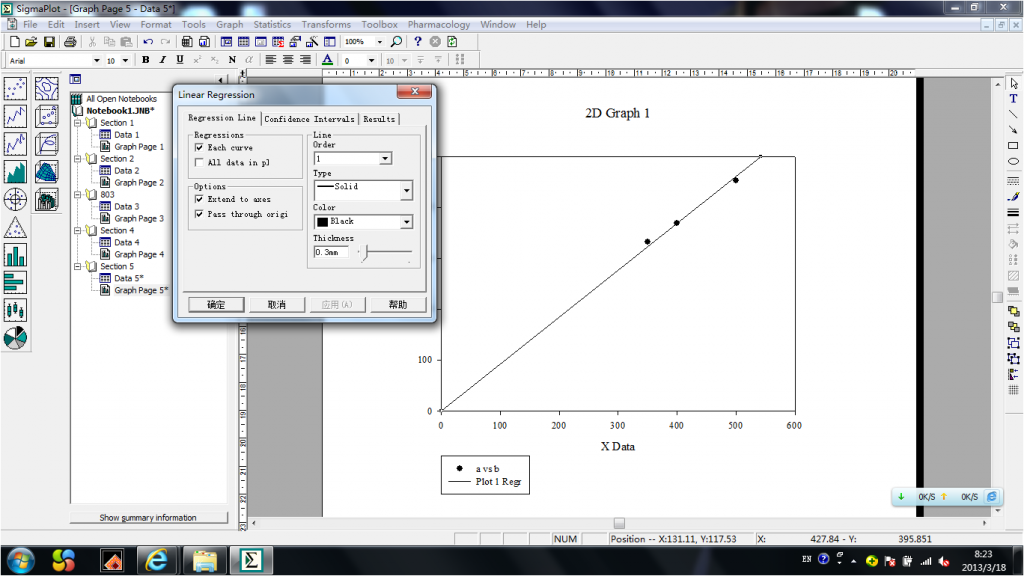Select the polar plot graph icon
The image size is (1024, 576).
15,199
